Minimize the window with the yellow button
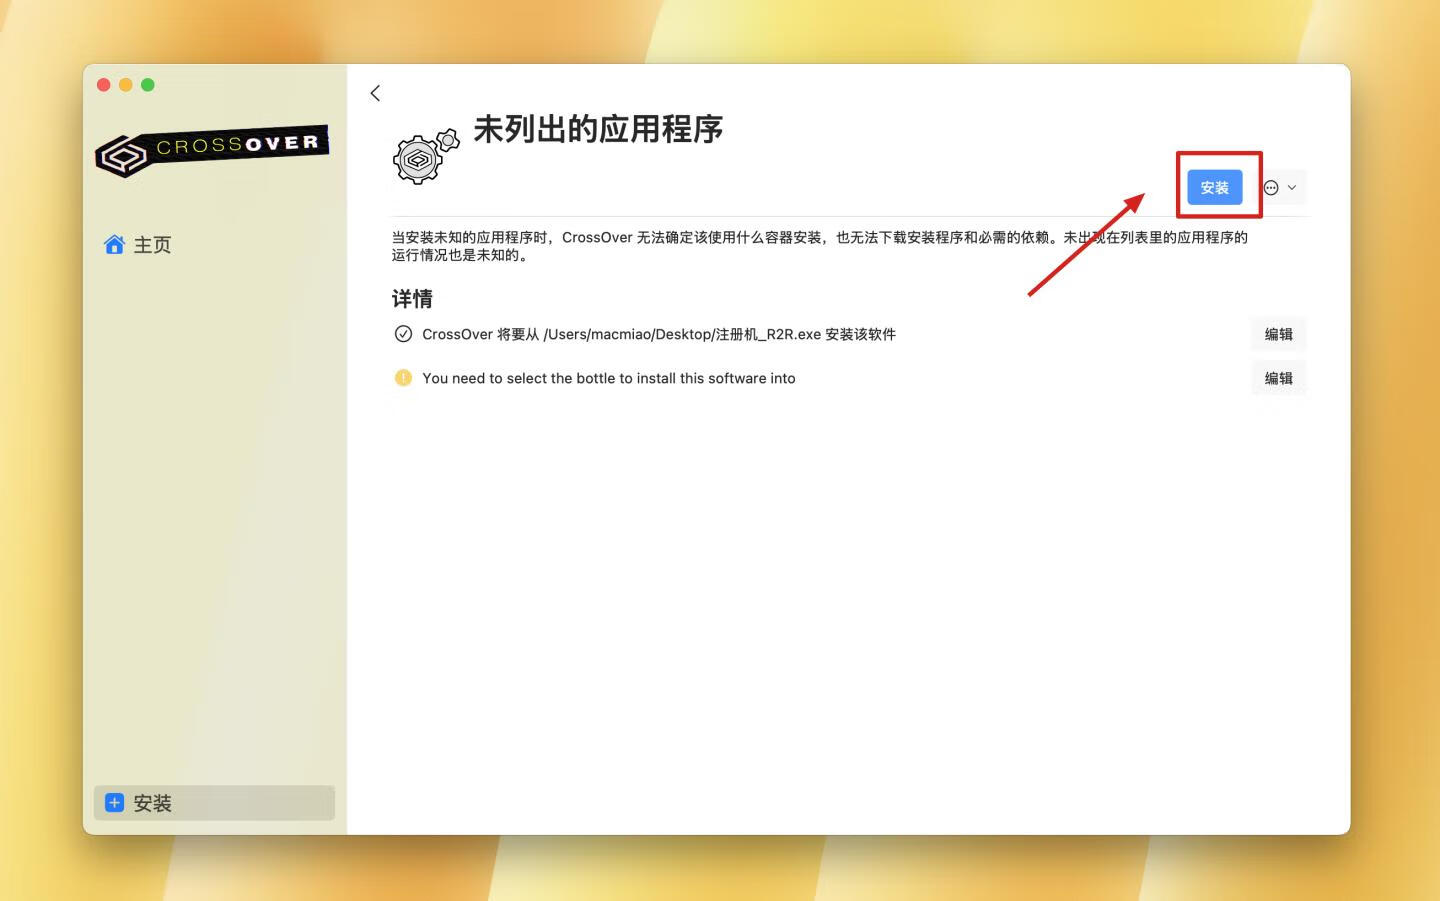Image resolution: width=1440 pixels, height=901 pixels. tap(126, 85)
